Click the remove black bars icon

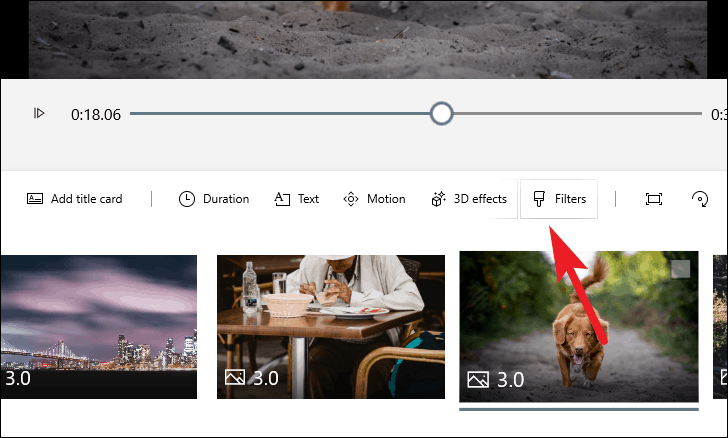pyautogui.click(x=654, y=199)
